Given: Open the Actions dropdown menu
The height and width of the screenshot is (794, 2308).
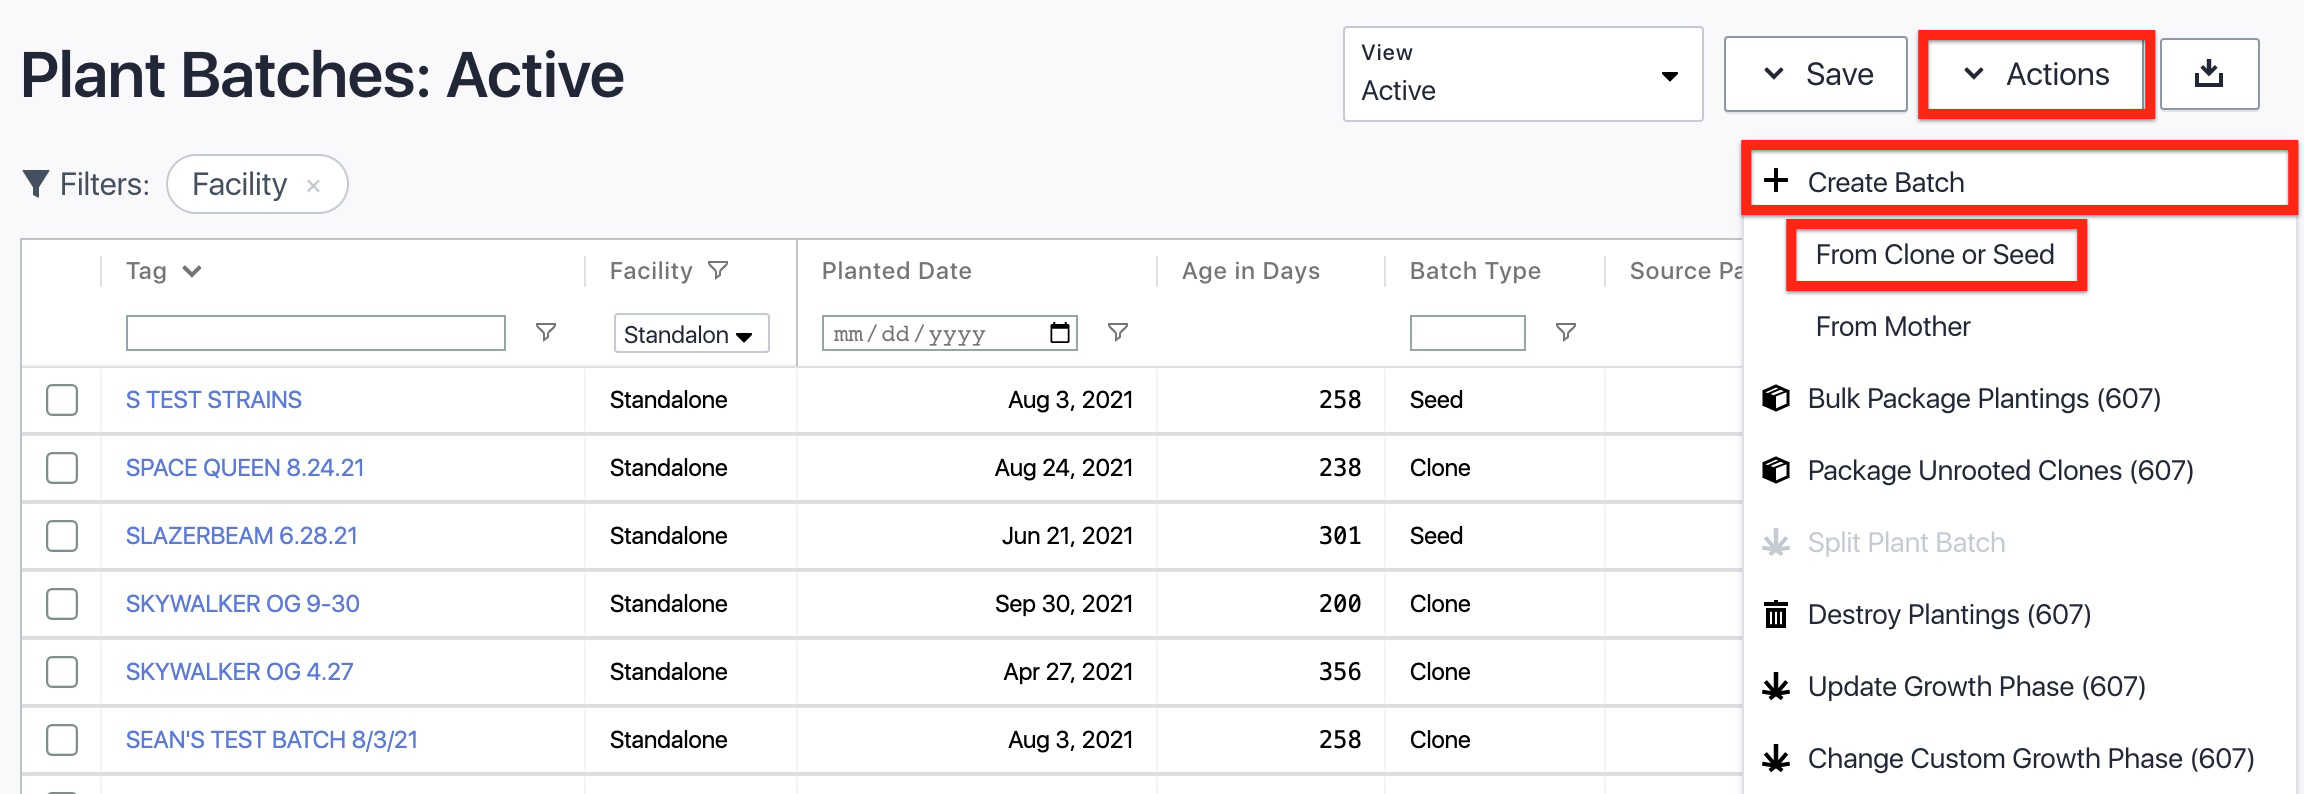Looking at the screenshot, I should (2037, 74).
